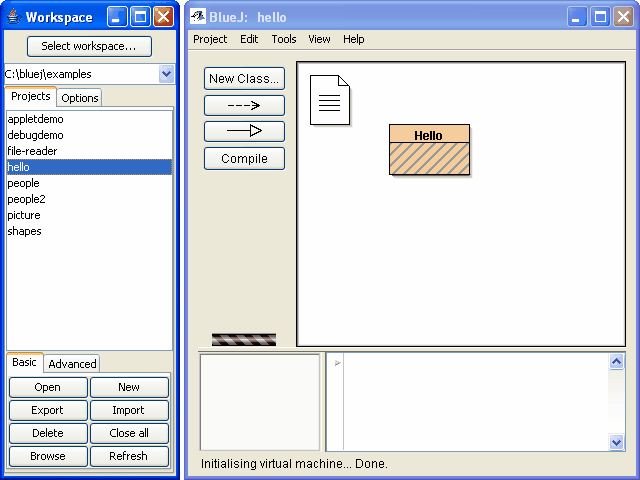This screenshot has height=480, width=640.
Task: Select the Hello class box
Action: point(429,149)
